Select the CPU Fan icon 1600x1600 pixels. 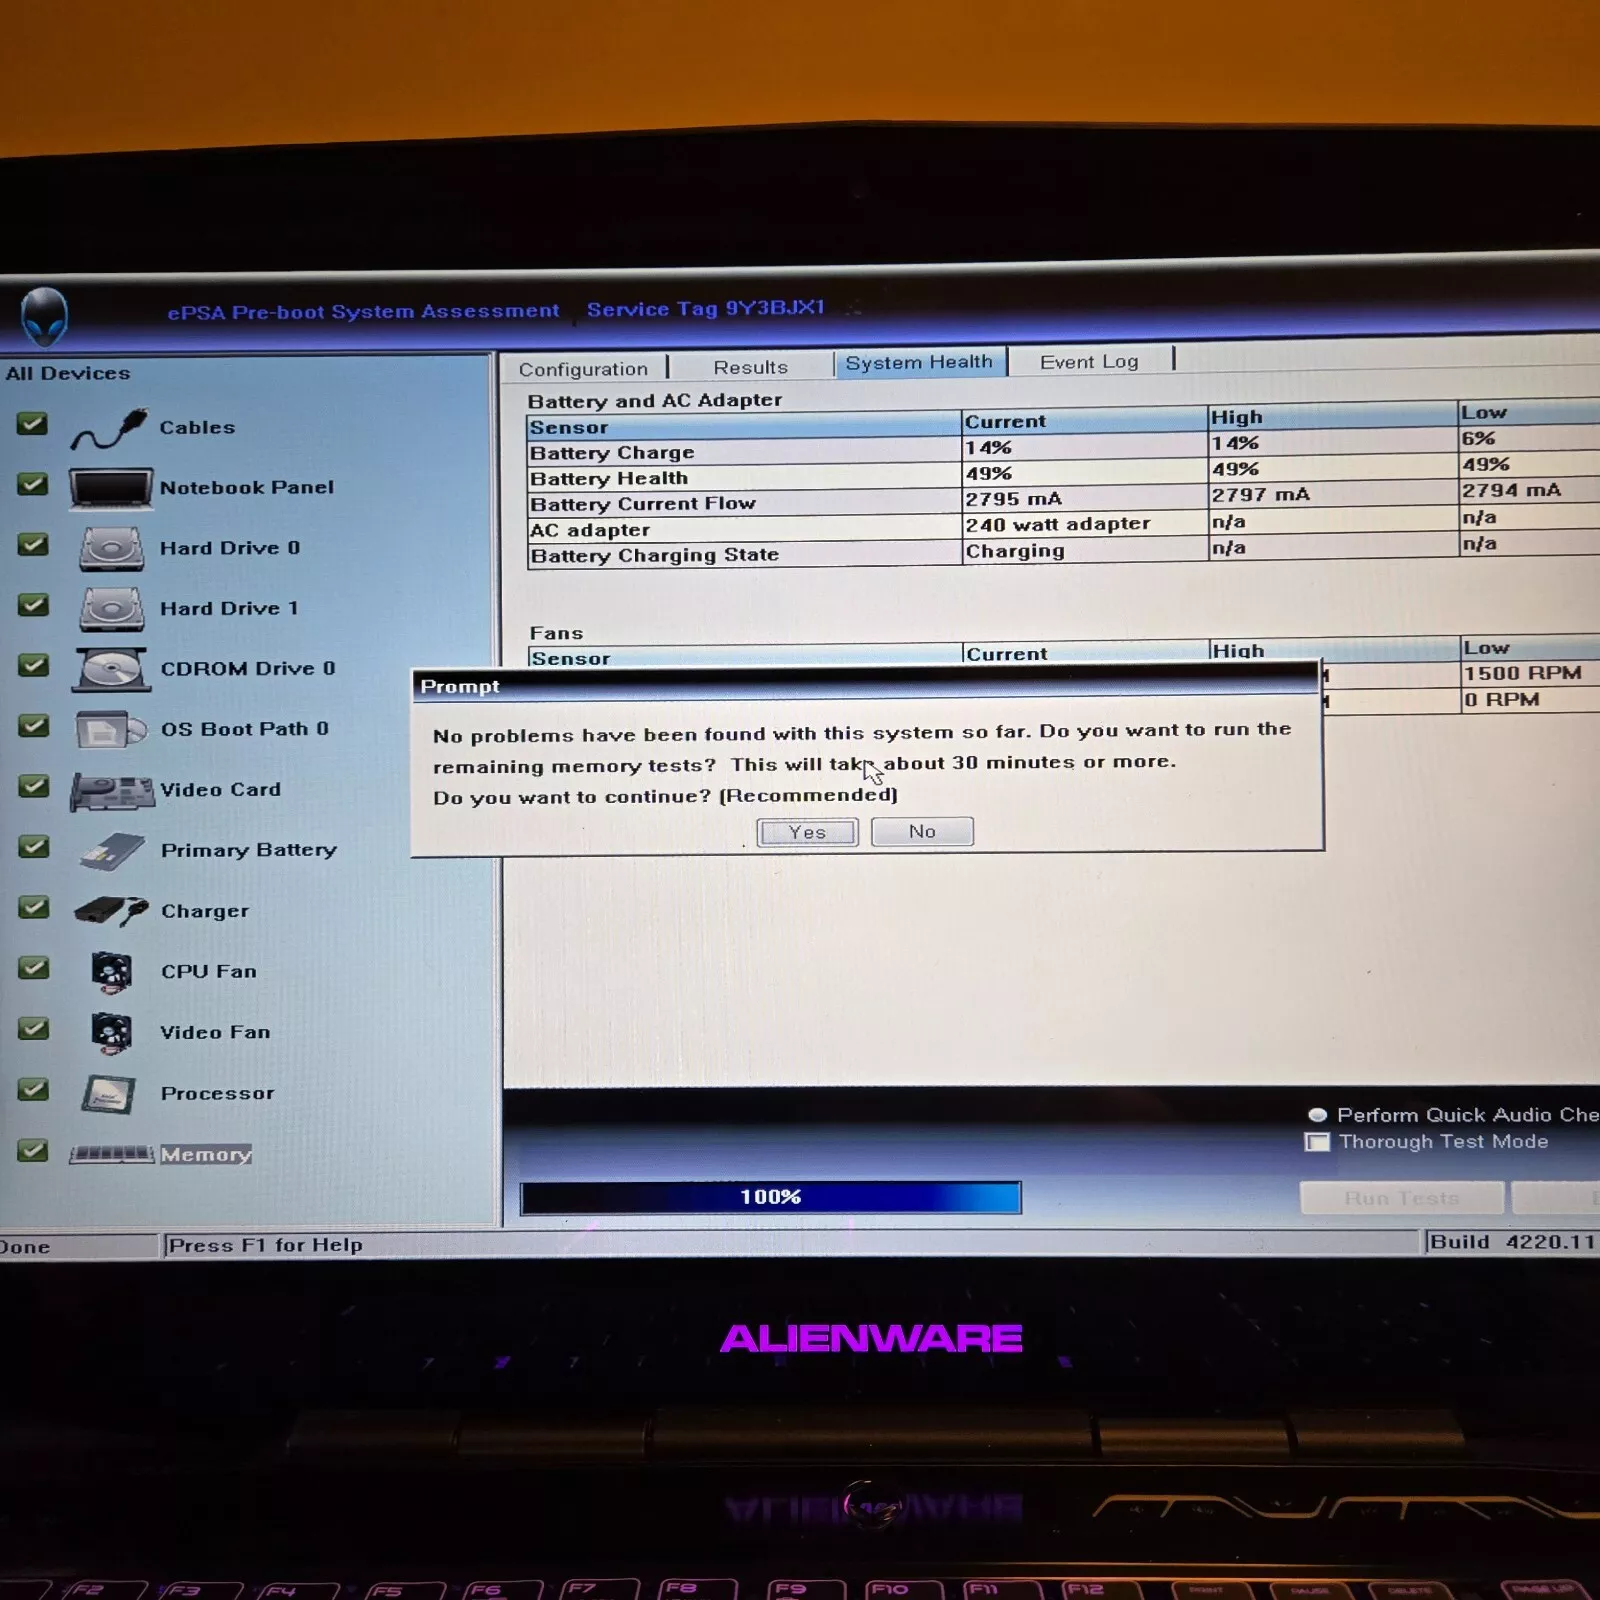coord(111,971)
